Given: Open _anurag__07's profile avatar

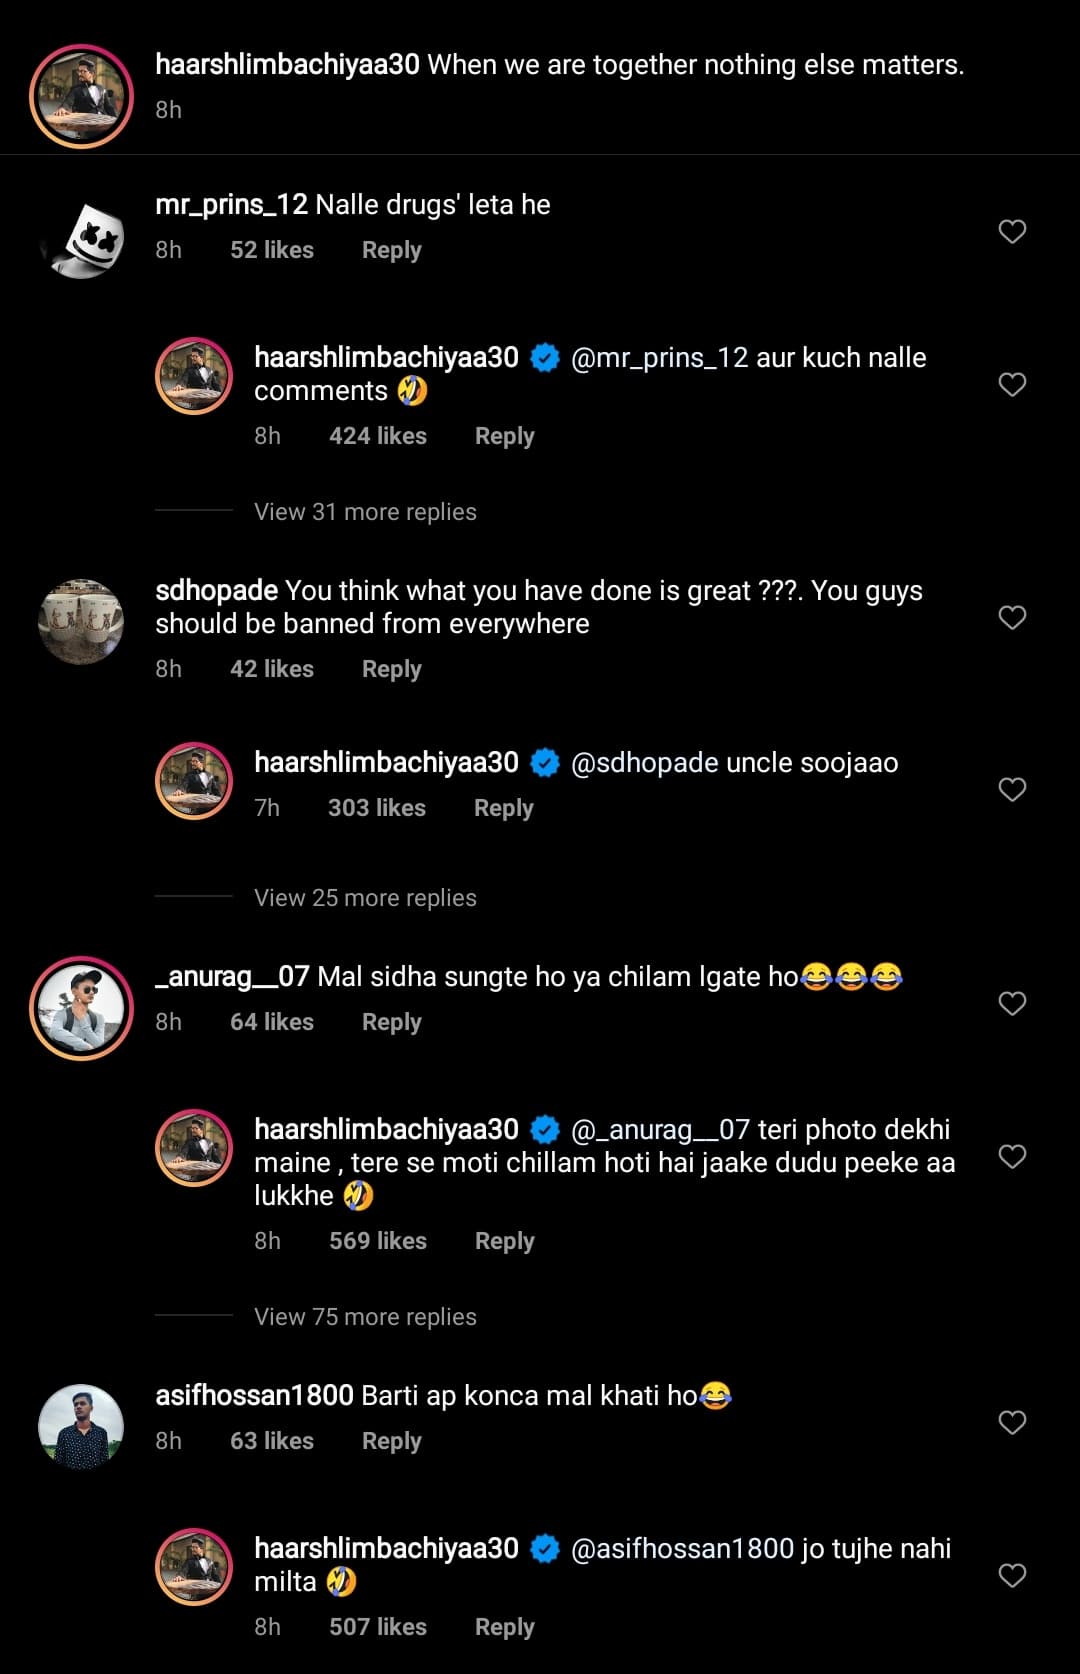Looking at the screenshot, I should 80,1008.
